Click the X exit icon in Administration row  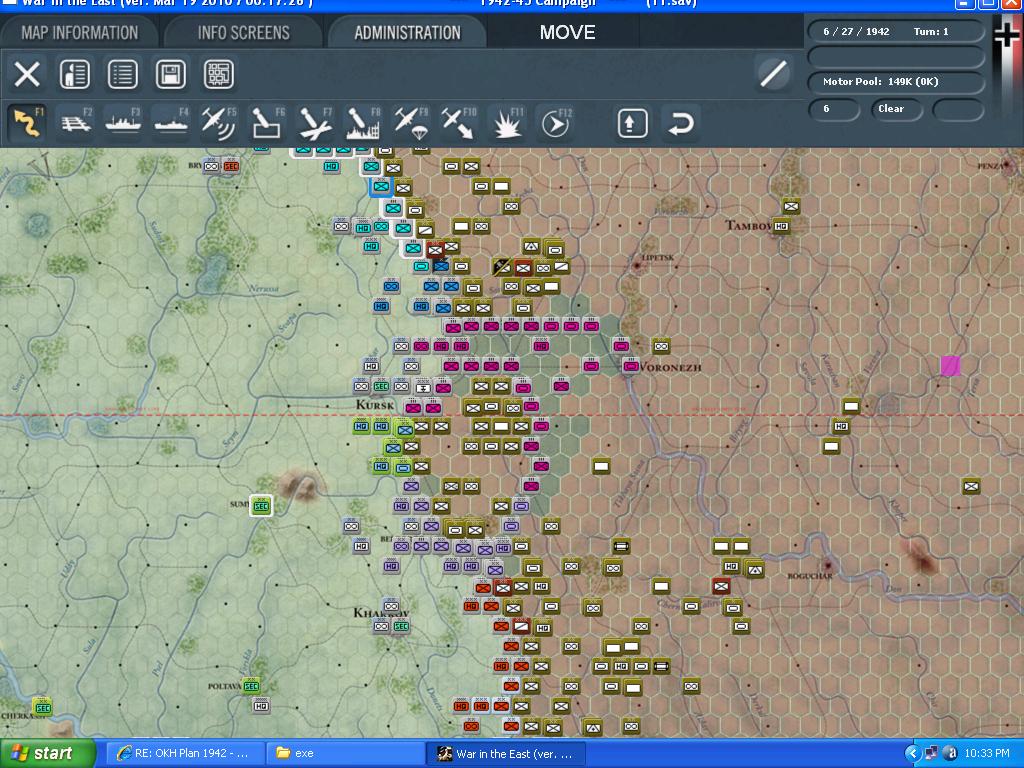pyautogui.click(x=27, y=74)
